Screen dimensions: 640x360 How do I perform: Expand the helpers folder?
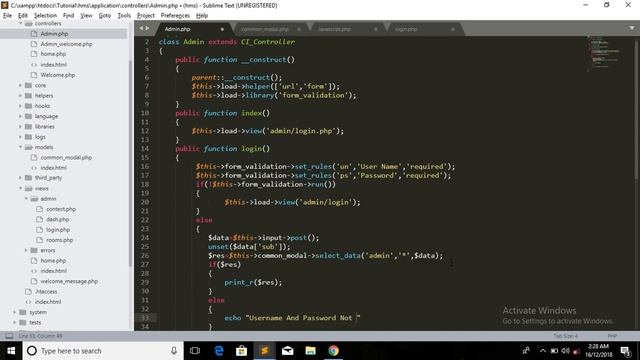click(20, 96)
